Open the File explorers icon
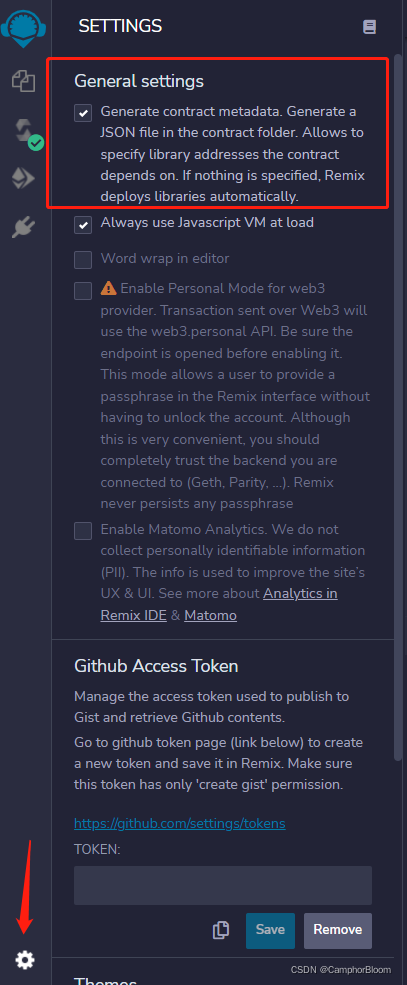 click(24, 81)
